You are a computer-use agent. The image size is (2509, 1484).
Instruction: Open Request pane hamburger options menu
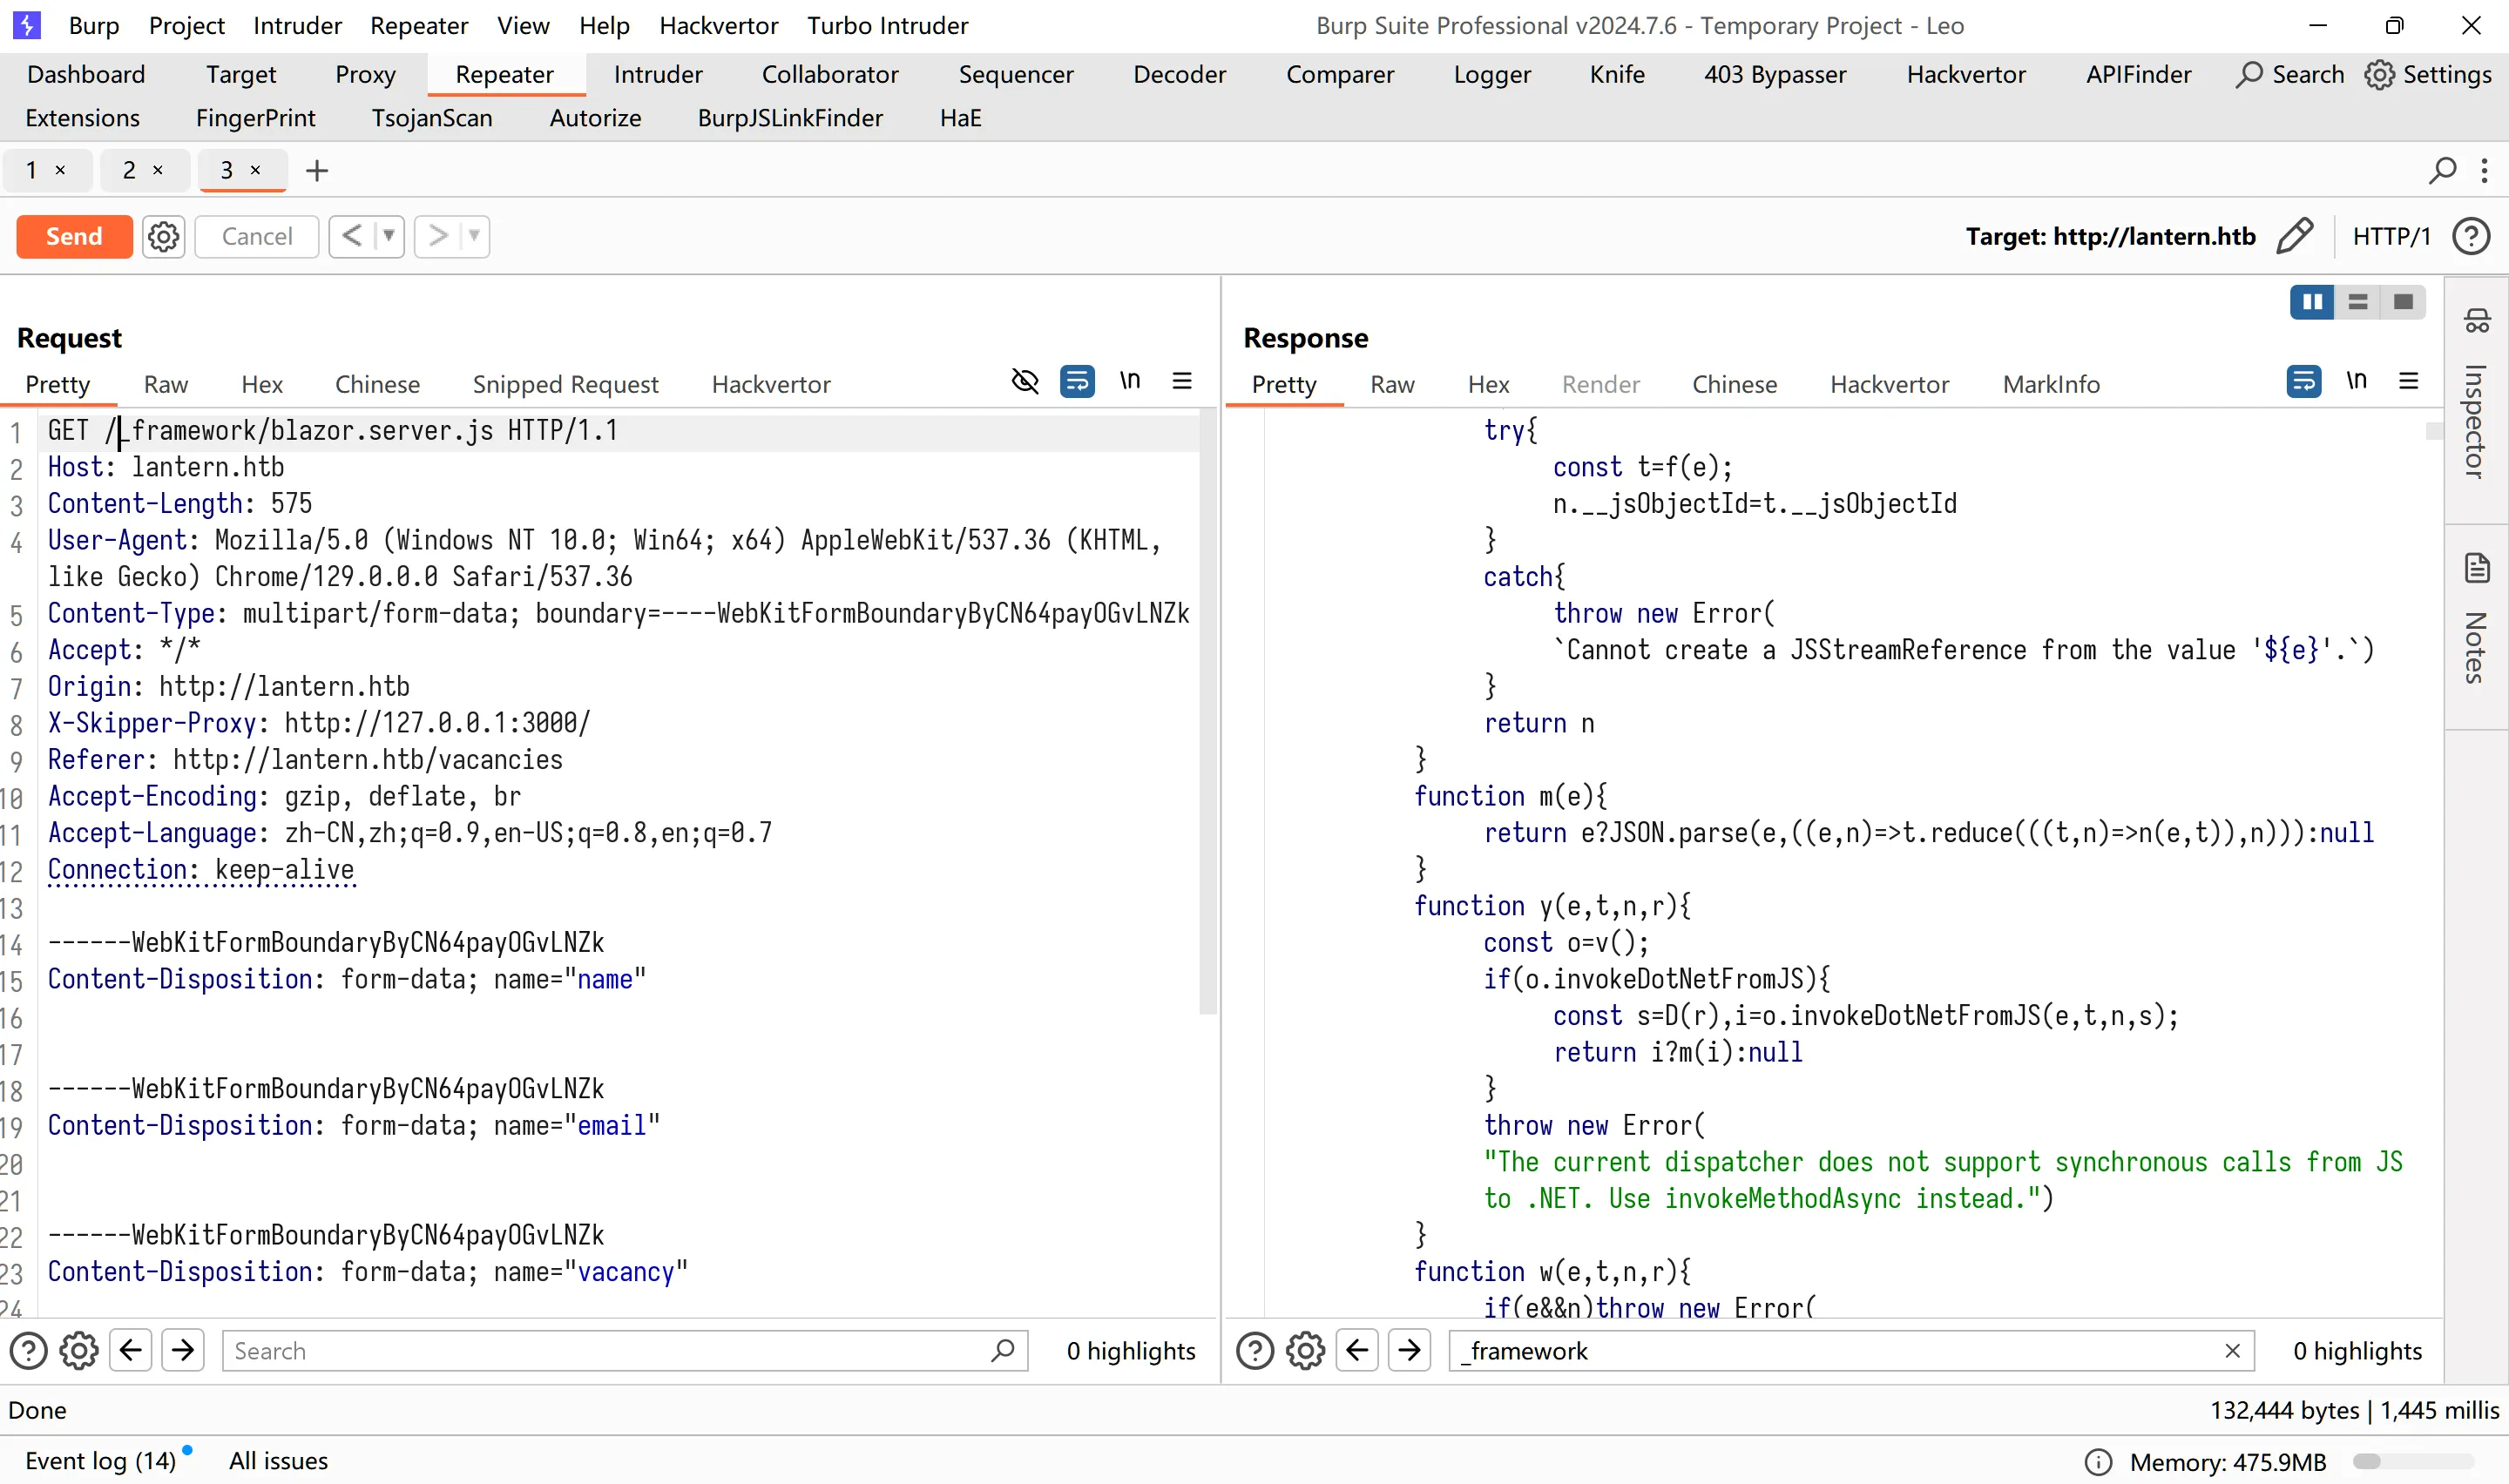tap(1182, 381)
